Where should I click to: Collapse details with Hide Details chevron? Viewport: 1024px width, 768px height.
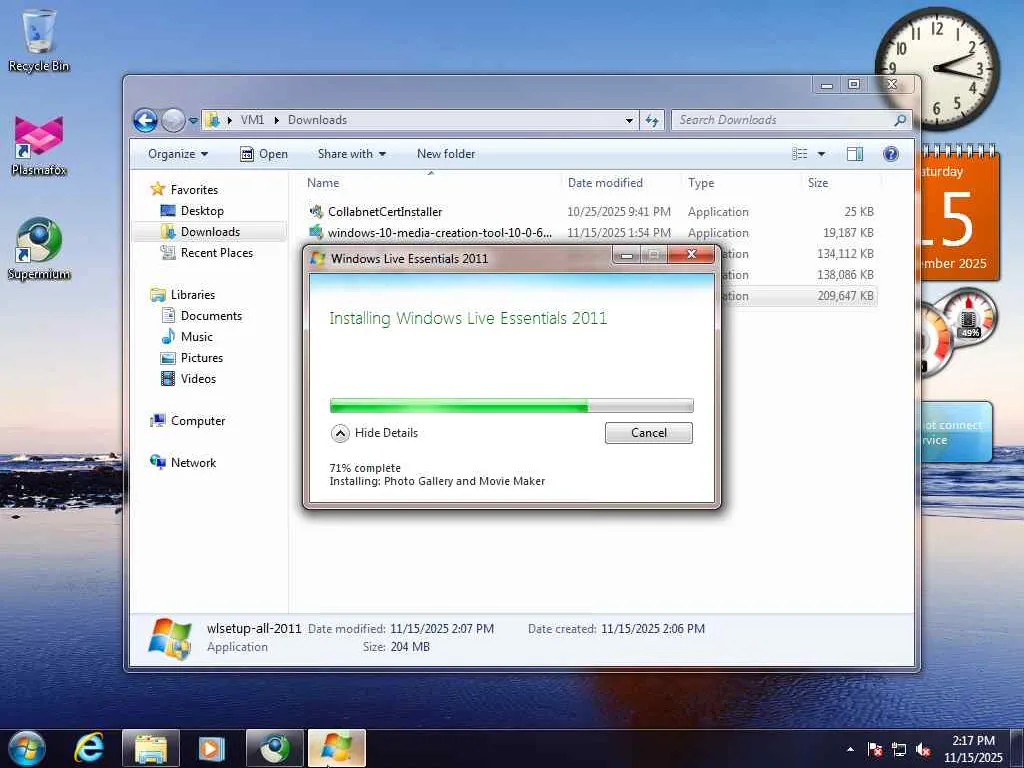point(340,433)
